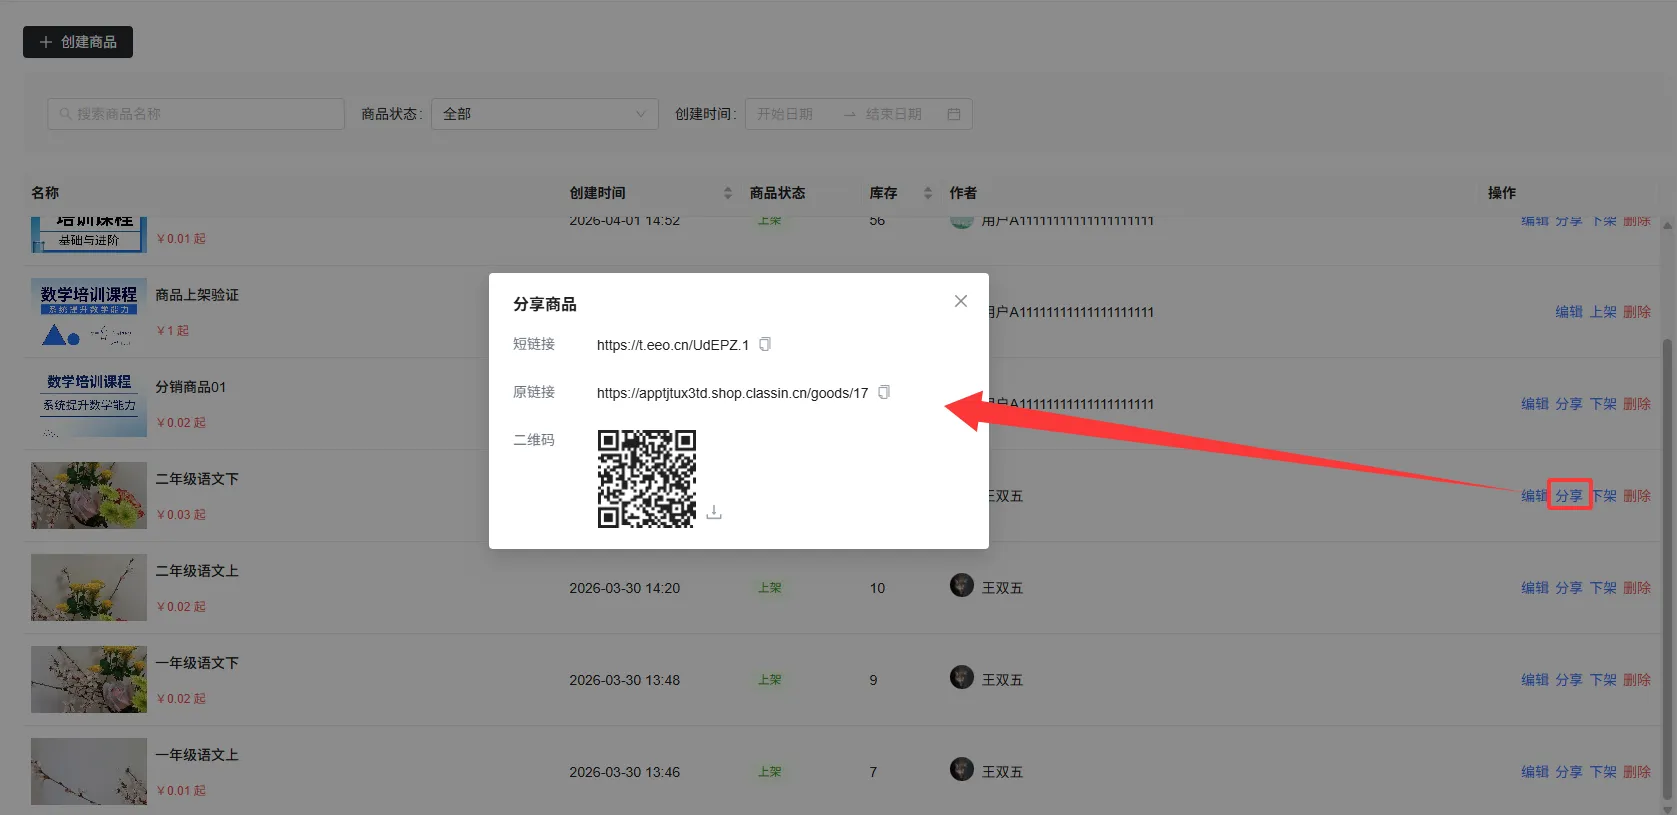Share the 分销商品01 product

pos(1569,404)
